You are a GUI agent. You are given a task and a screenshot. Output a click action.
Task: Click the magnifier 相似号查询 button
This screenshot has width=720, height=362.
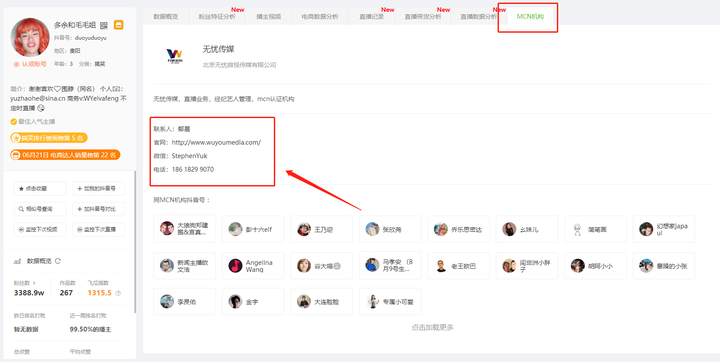tap(40, 209)
